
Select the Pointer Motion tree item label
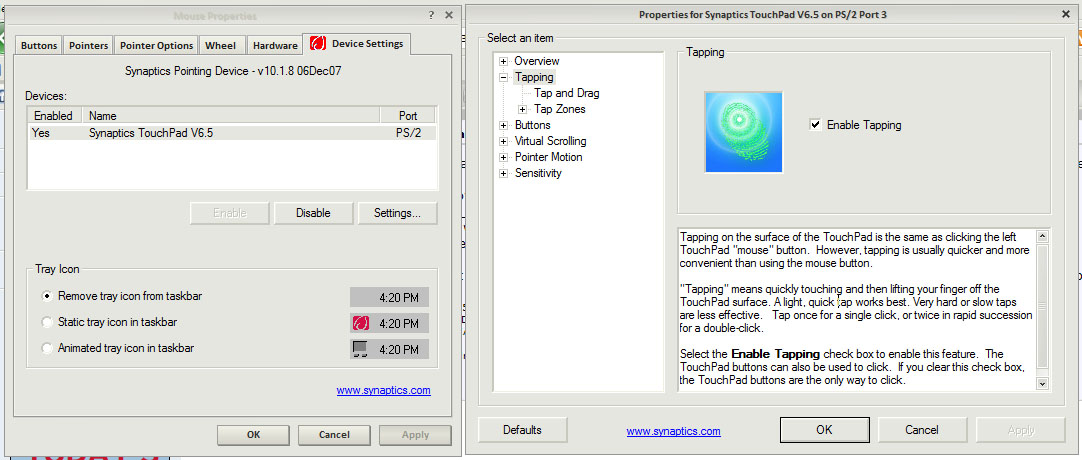549,157
